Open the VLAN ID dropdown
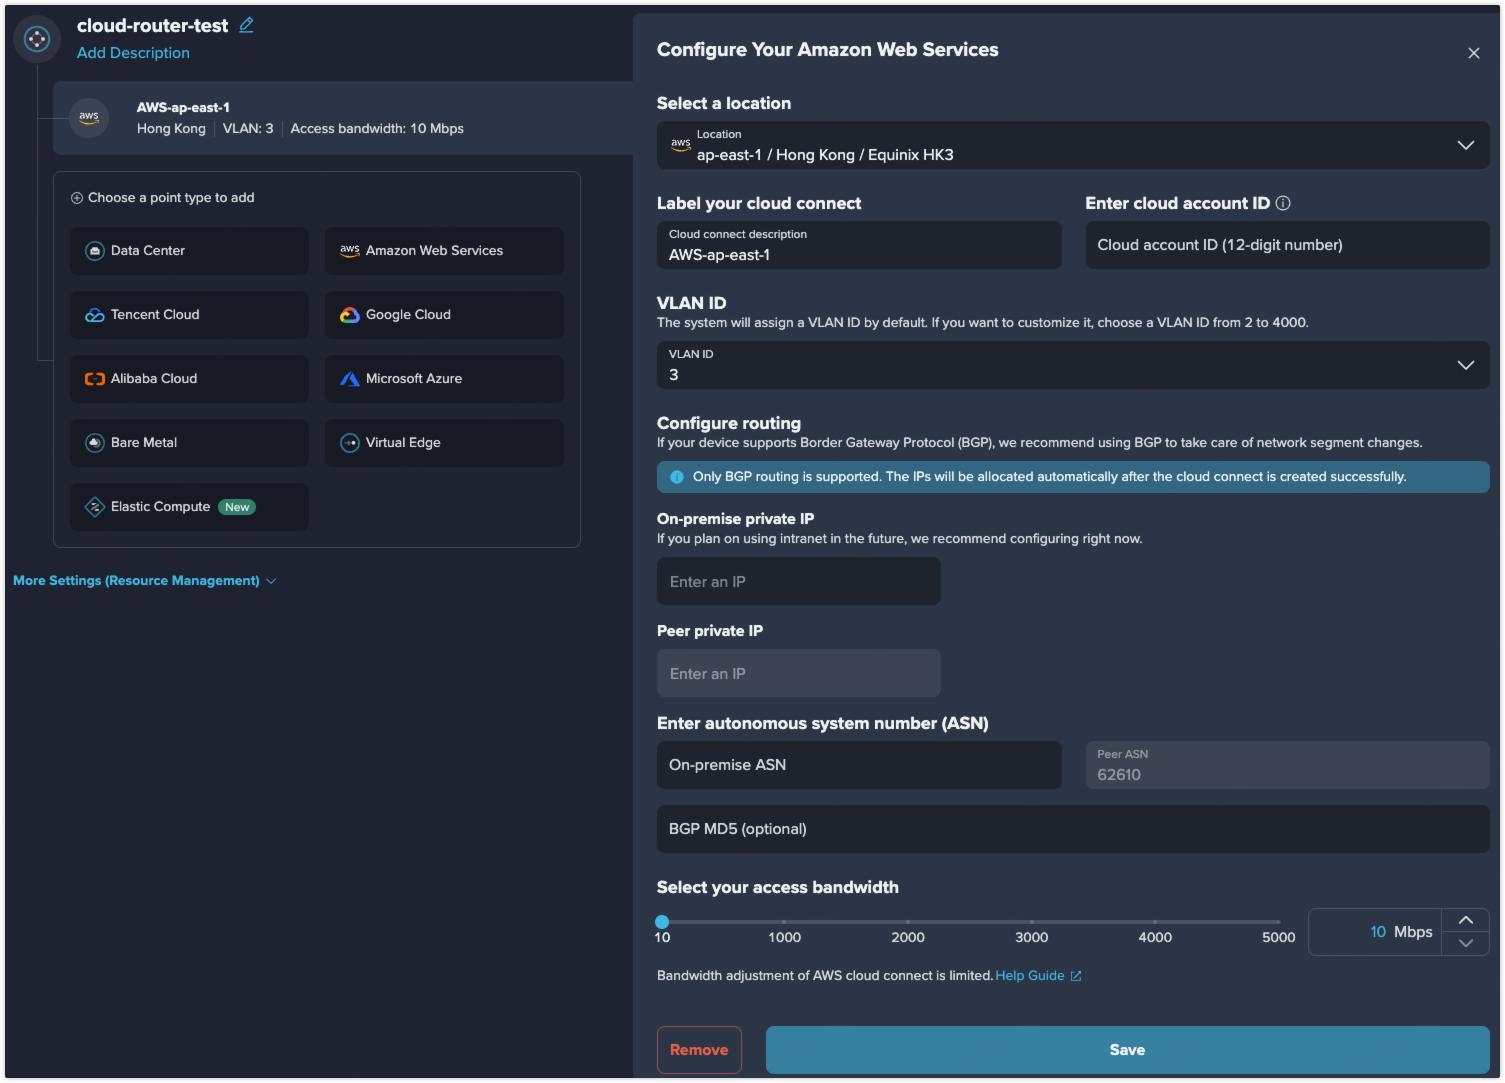This screenshot has height=1083, width=1505. (1073, 365)
